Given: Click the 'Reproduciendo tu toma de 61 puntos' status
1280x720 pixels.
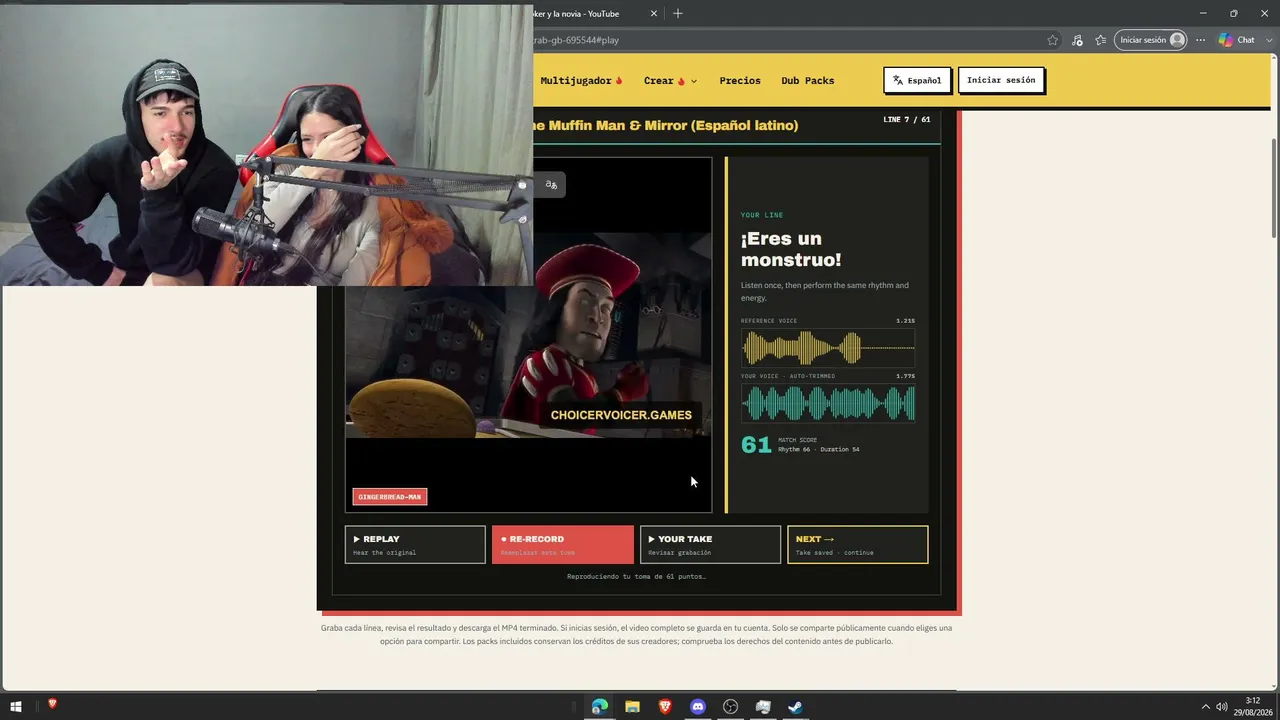Looking at the screenshot, I should tap(636, 577).
